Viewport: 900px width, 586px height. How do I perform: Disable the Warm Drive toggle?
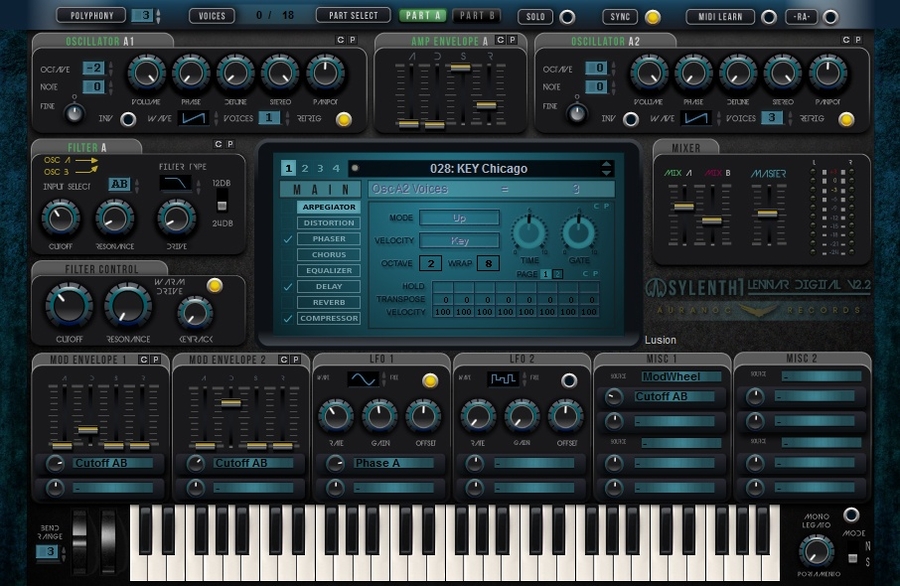213,286
